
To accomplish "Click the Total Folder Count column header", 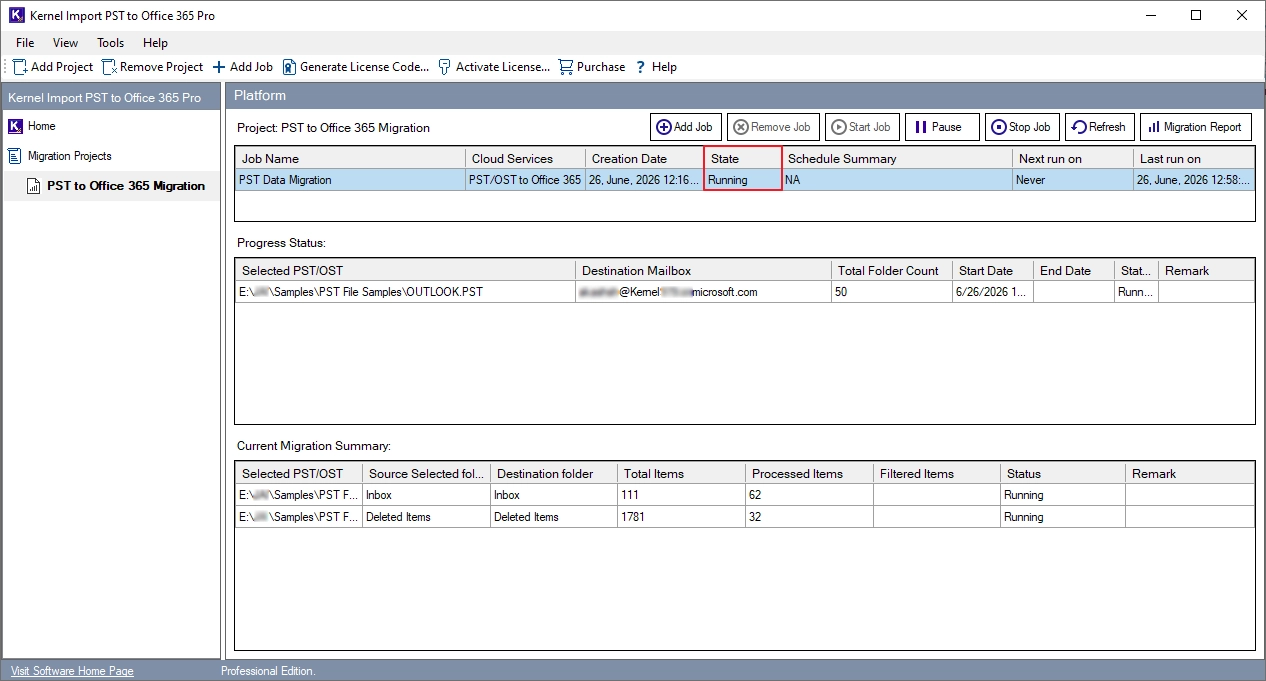I will [x=891, y=271].
